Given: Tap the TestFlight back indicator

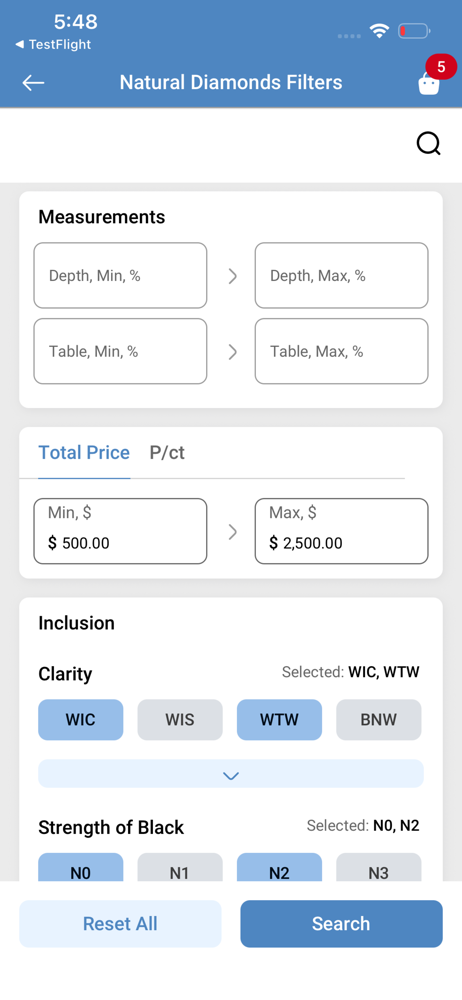Looking at the screenshot, I should tap(53, 45).
